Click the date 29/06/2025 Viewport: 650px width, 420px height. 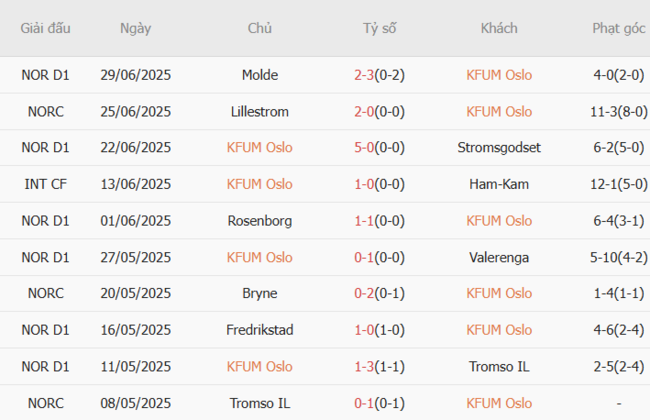(x=135, y=75)
